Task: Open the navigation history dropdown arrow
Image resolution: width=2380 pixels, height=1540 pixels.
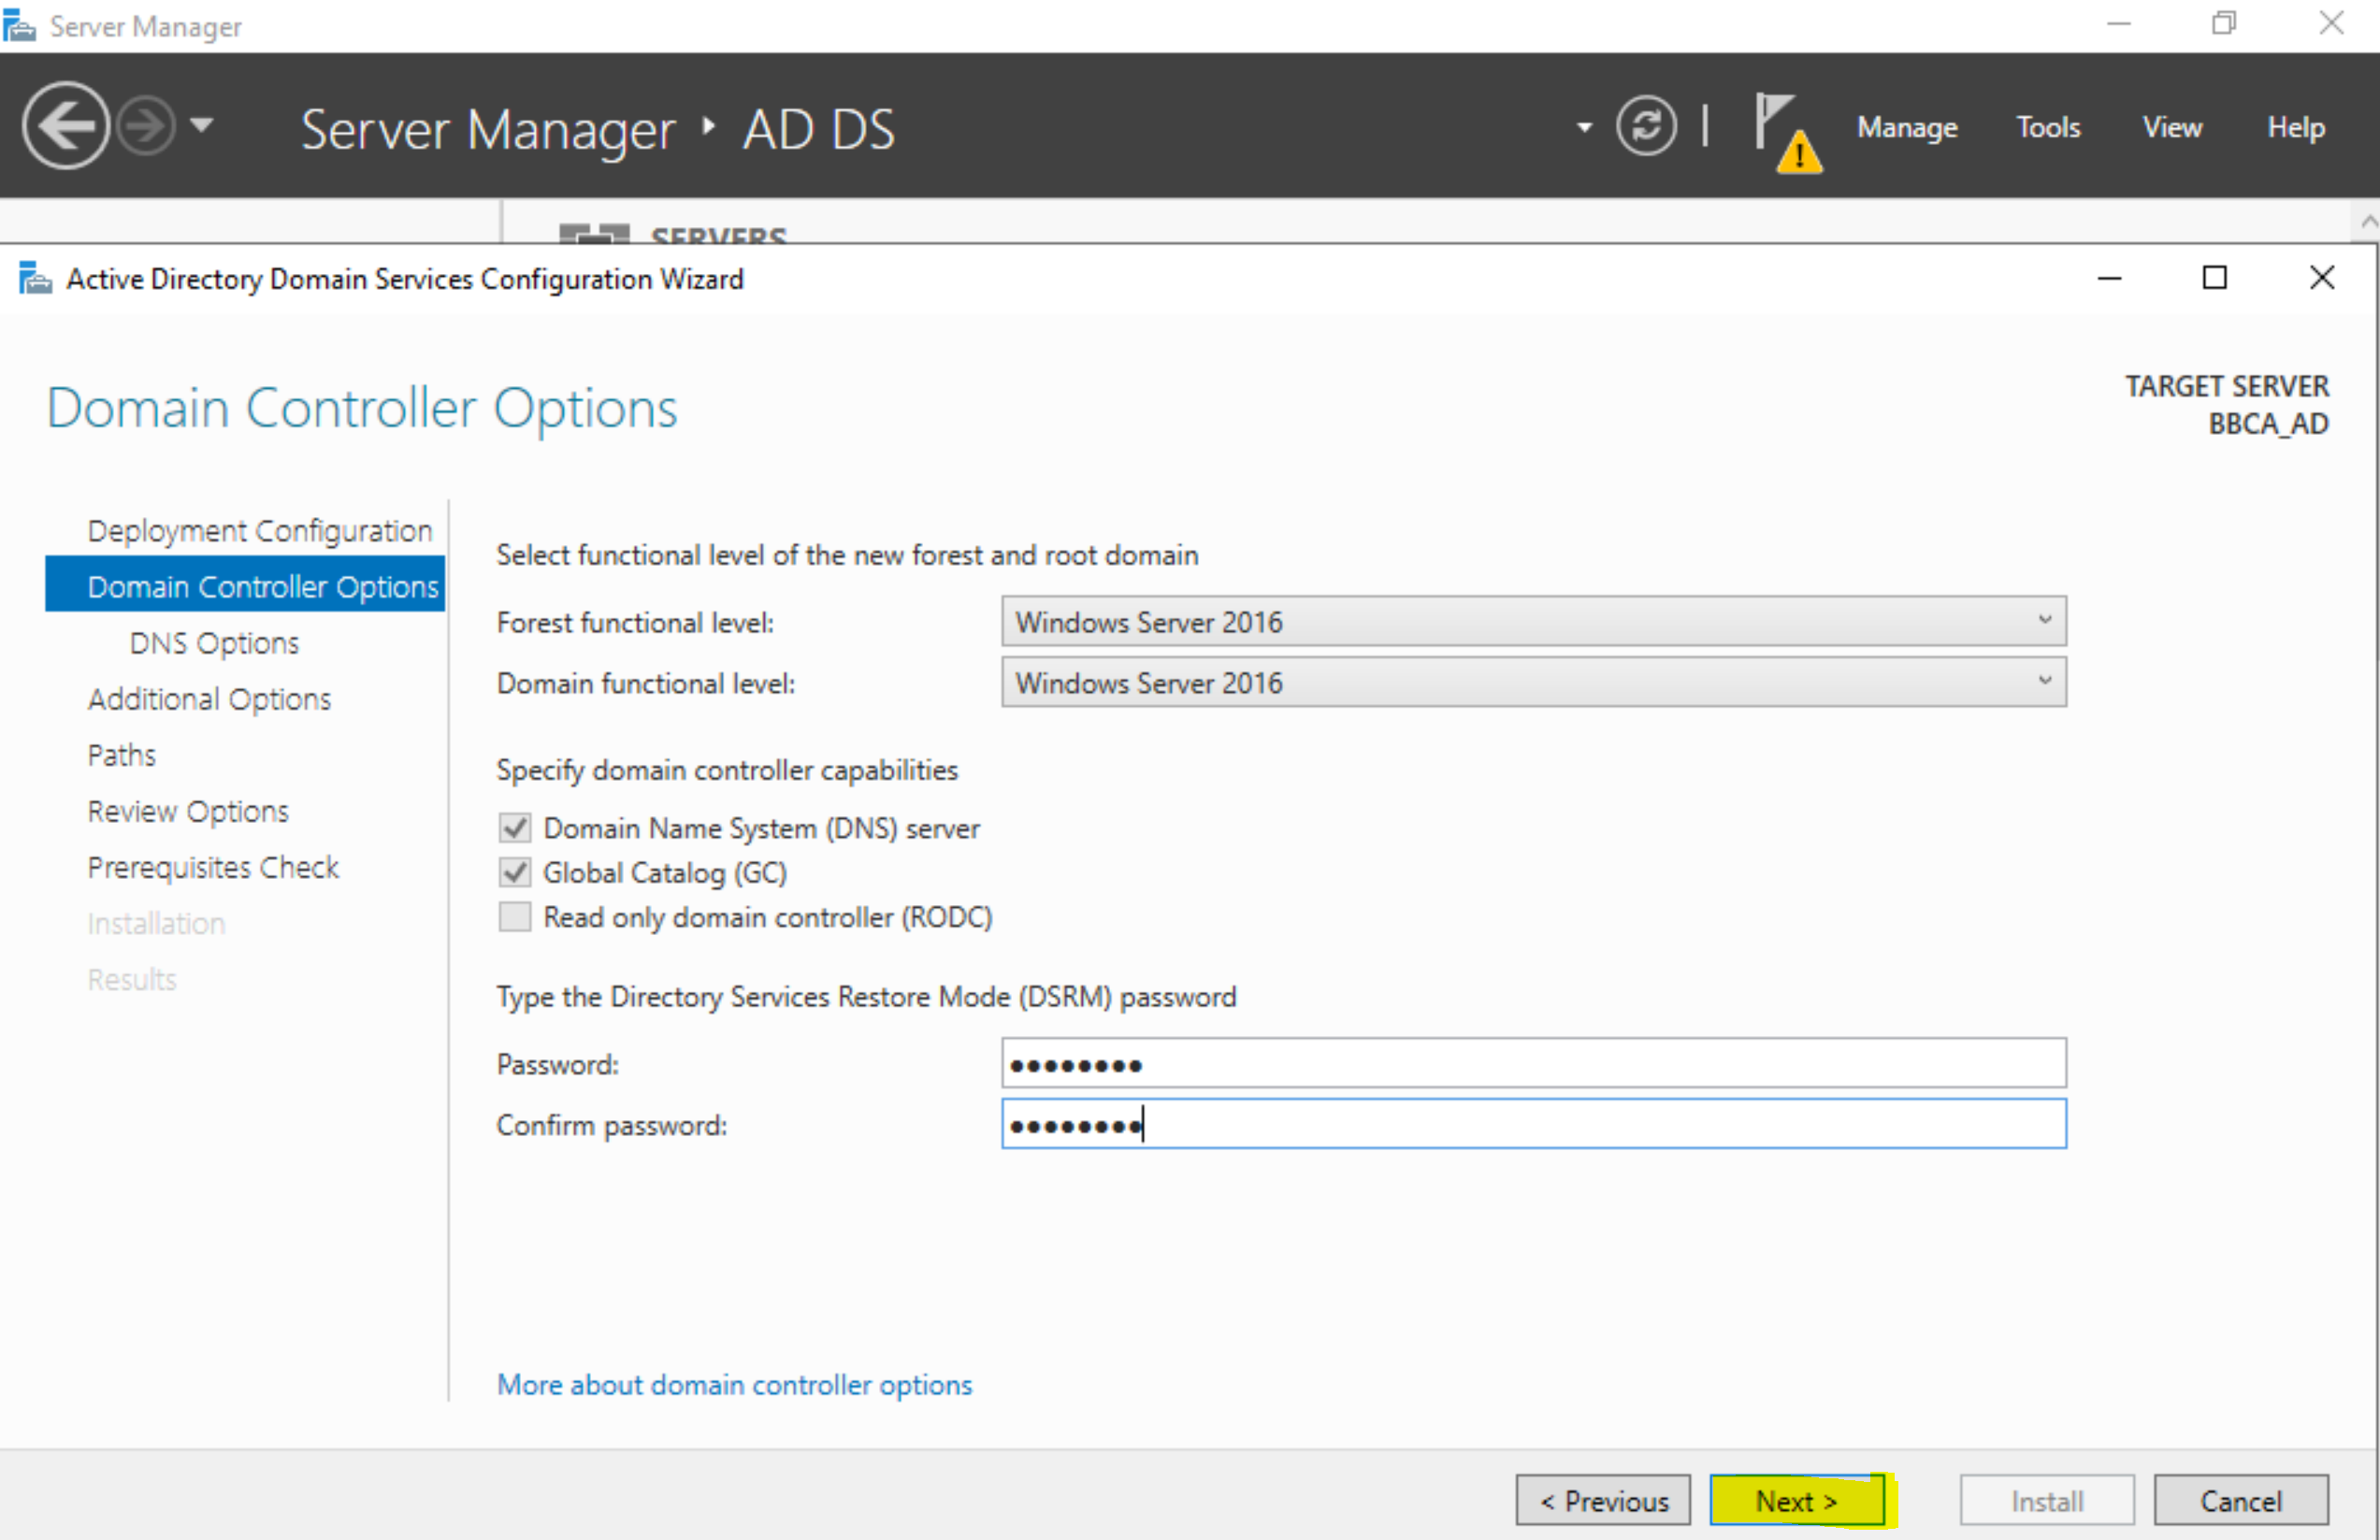Action: click(202, 126)
